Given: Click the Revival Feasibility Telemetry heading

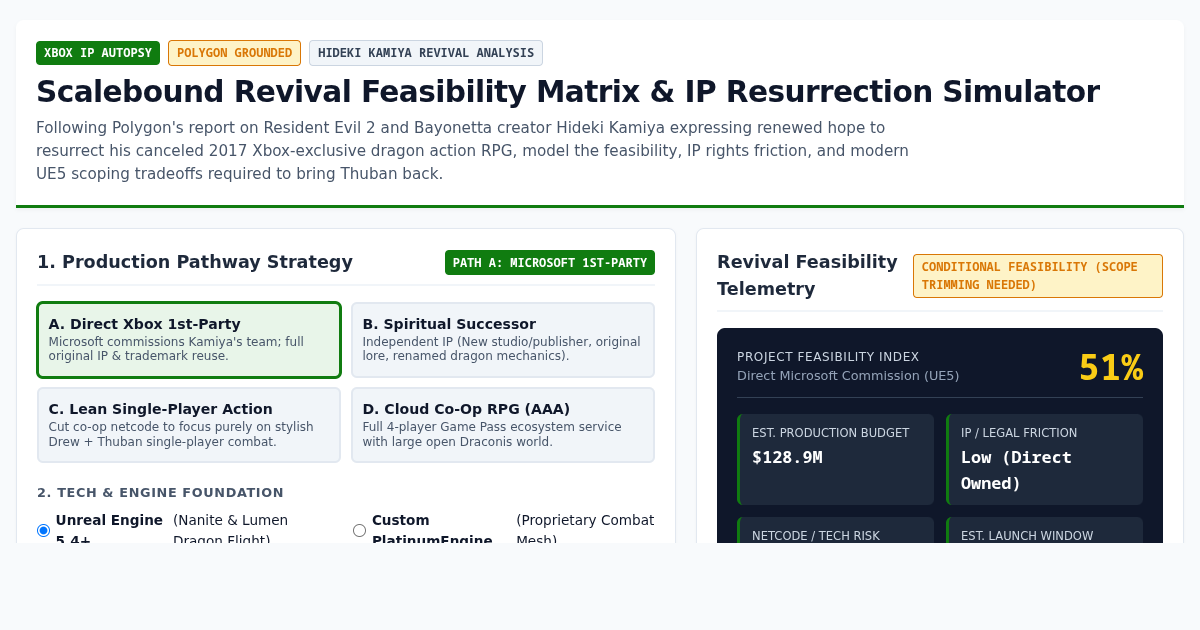Looking at the screenshot, I should [x=808, y=275].
